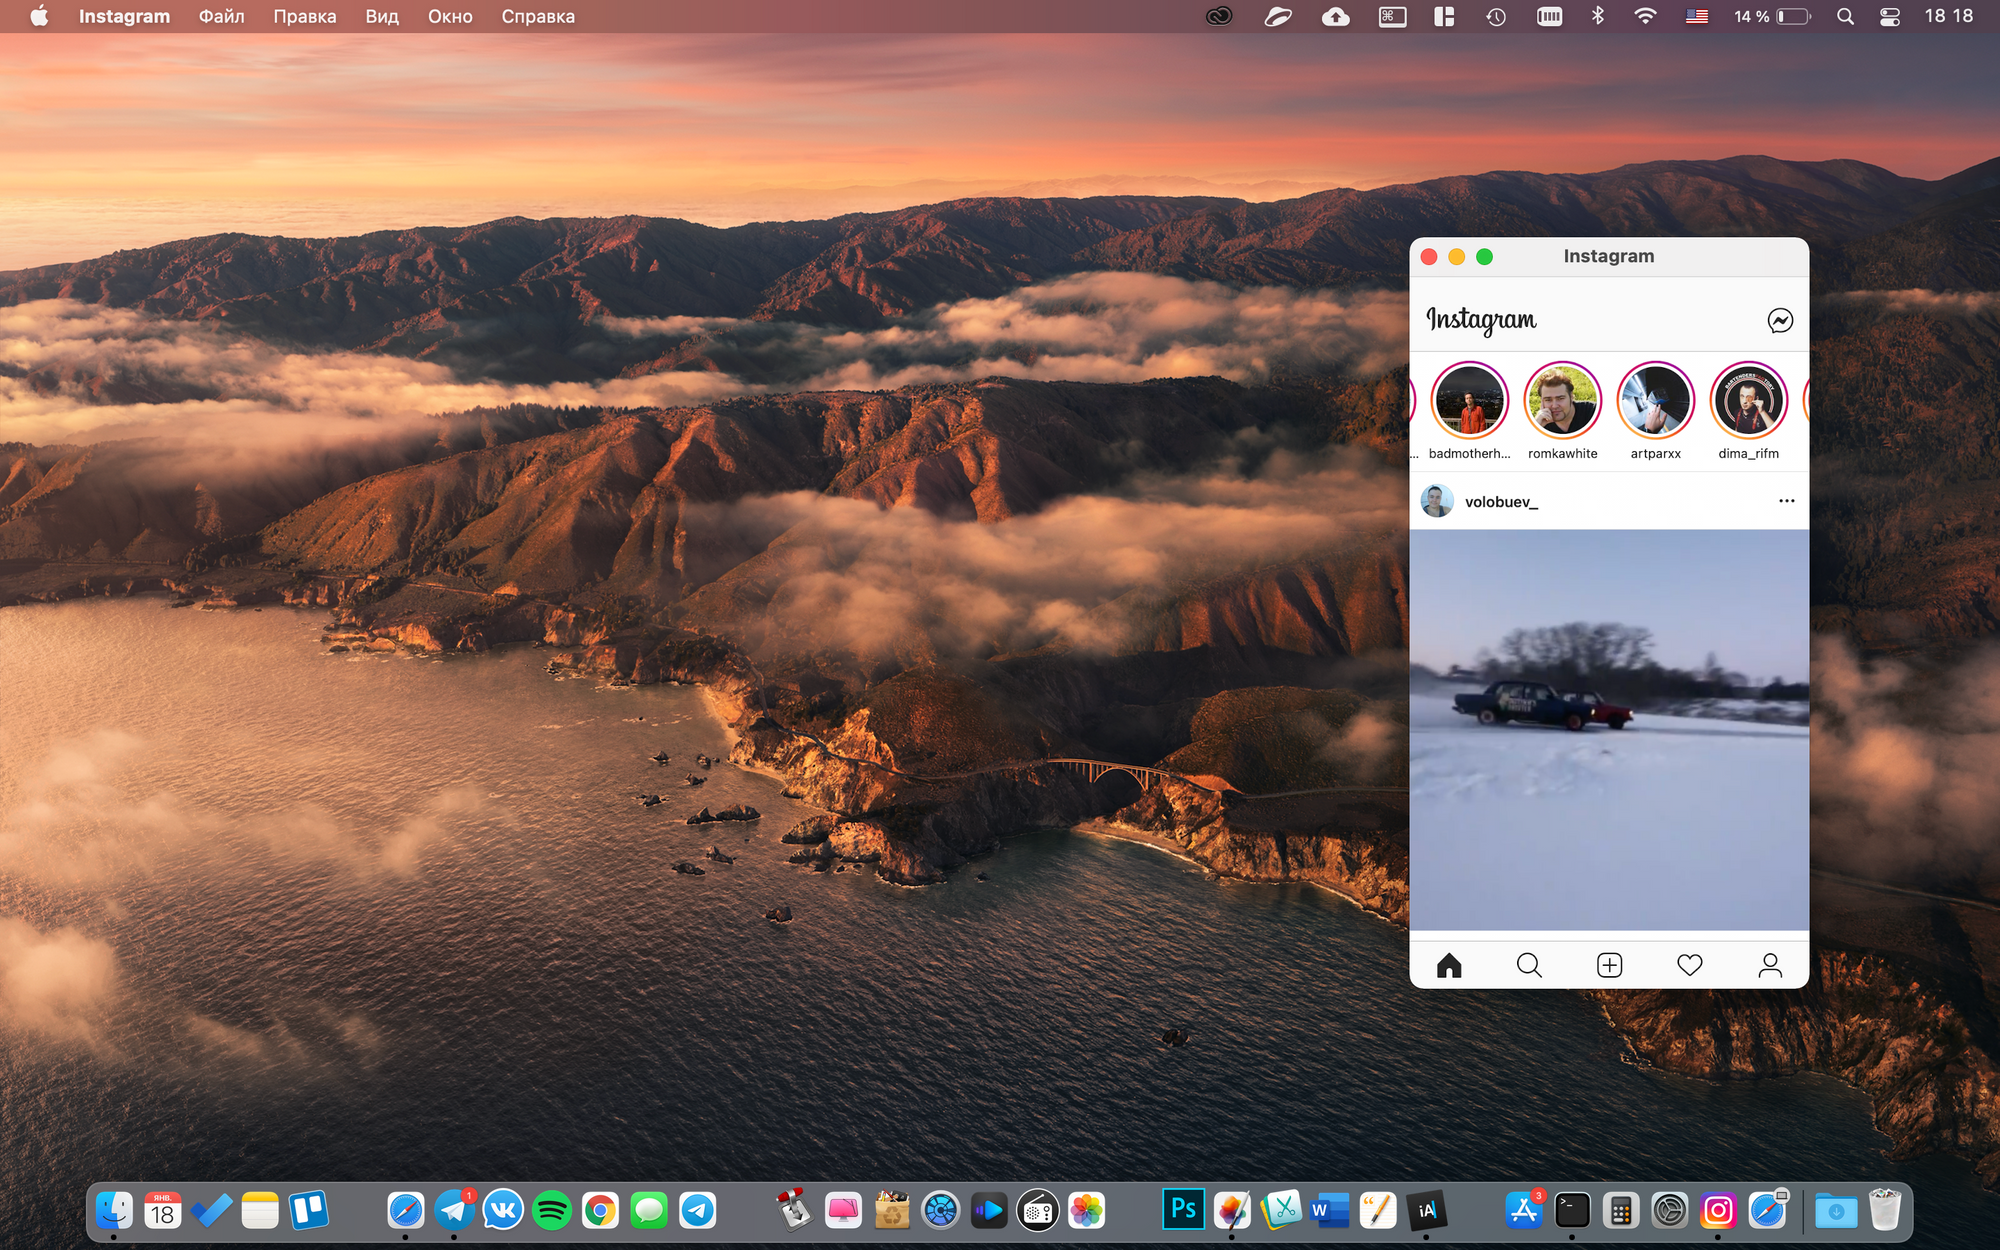Image resolution: width=2000 pixels, height=1250 pixels.
Task: Open the Instagram search magnifier tab
Action: (x=1529, y=965)
